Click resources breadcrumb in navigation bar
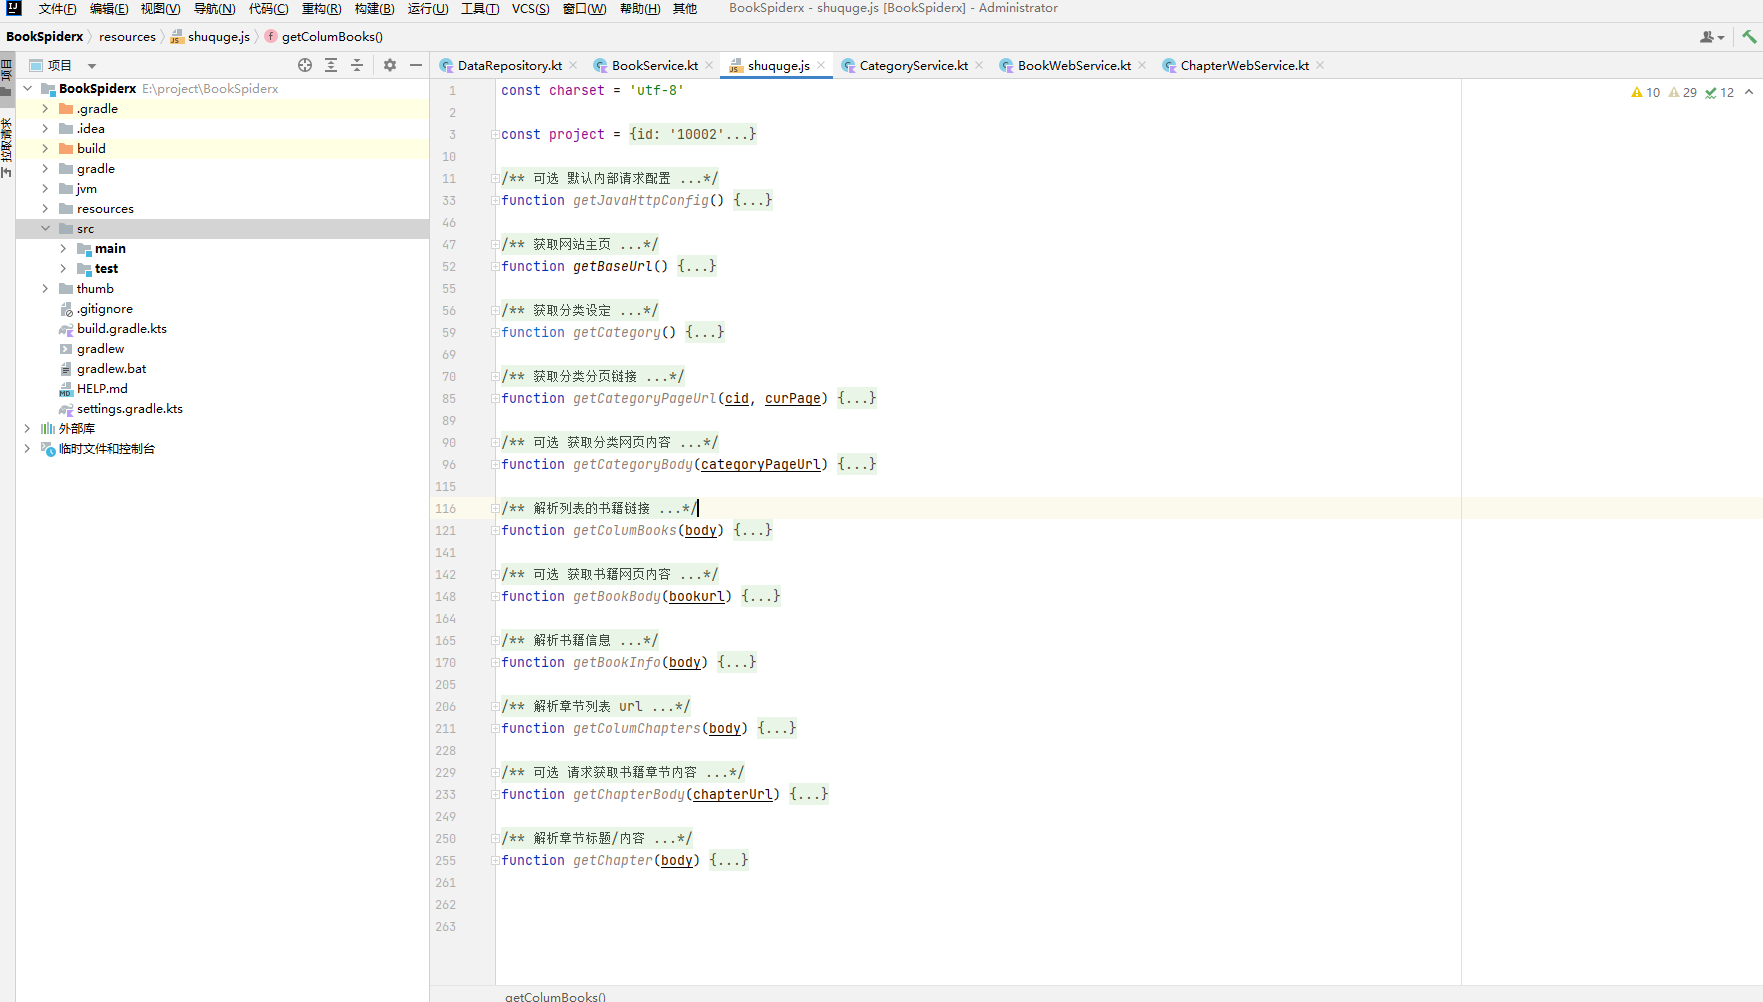1763x1002 pixels. point(127,36)
